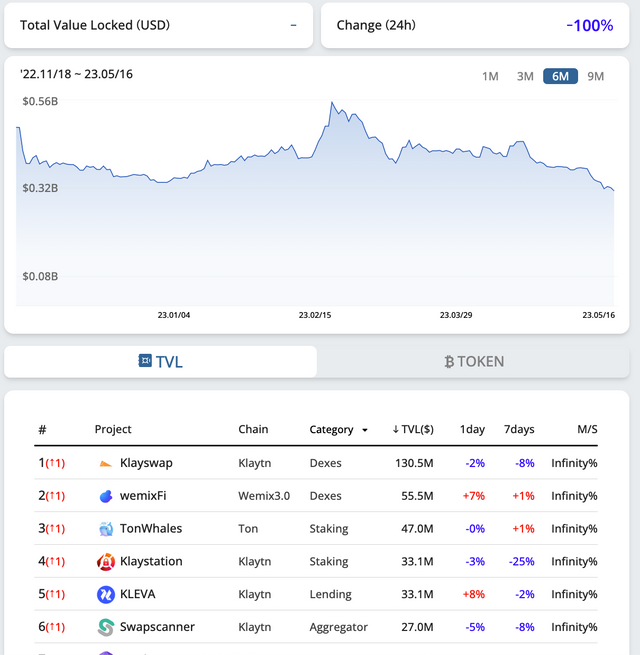Click rank 6 cell for Swapscanner
This screenshot has height=655, width=640.
click(51, 627)
